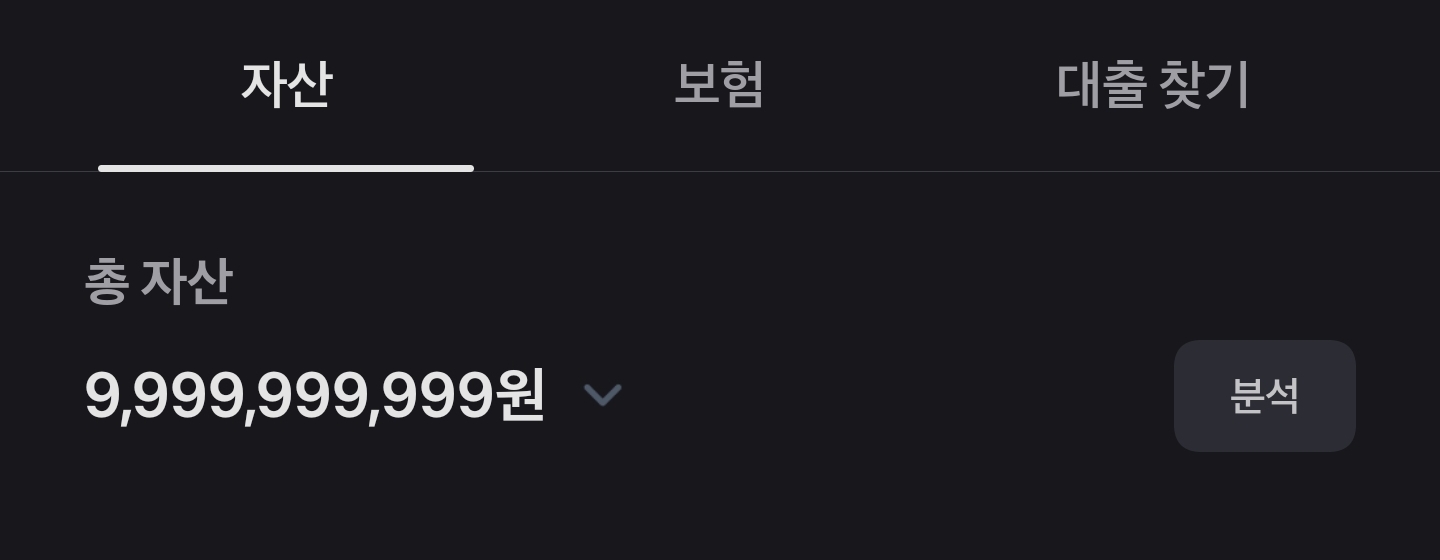Go to insurance section labeled 보험
1440x560 pixels.
(x=719, y=85)
